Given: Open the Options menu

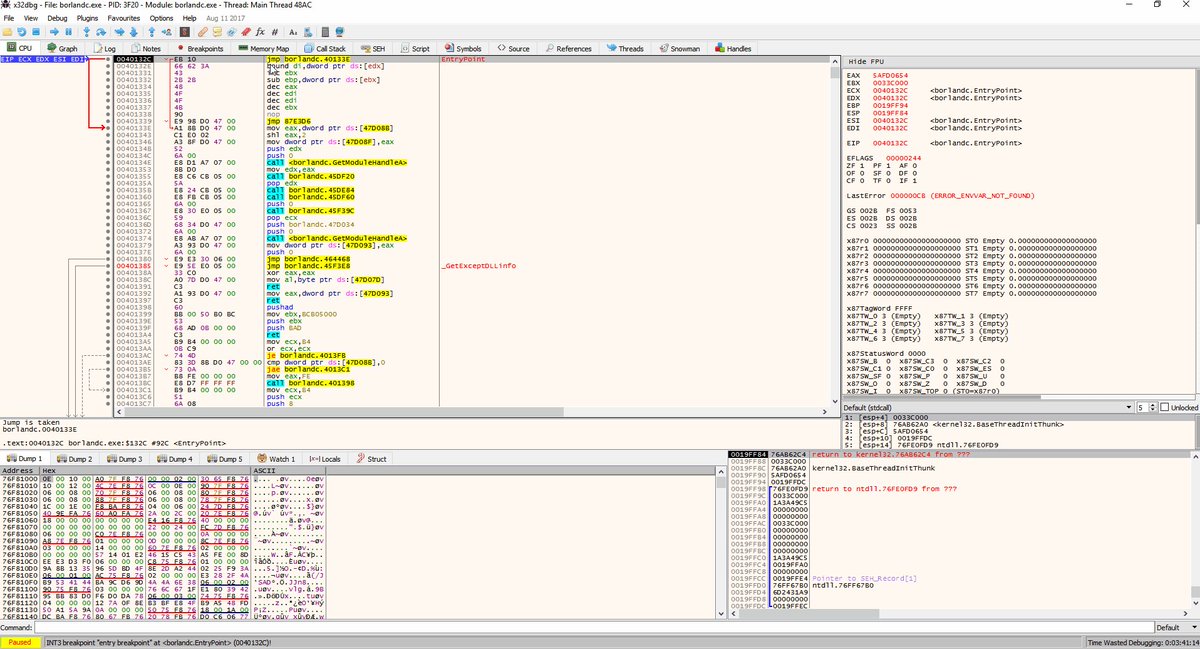Looking at the screenshot, I should coord(161,18).
